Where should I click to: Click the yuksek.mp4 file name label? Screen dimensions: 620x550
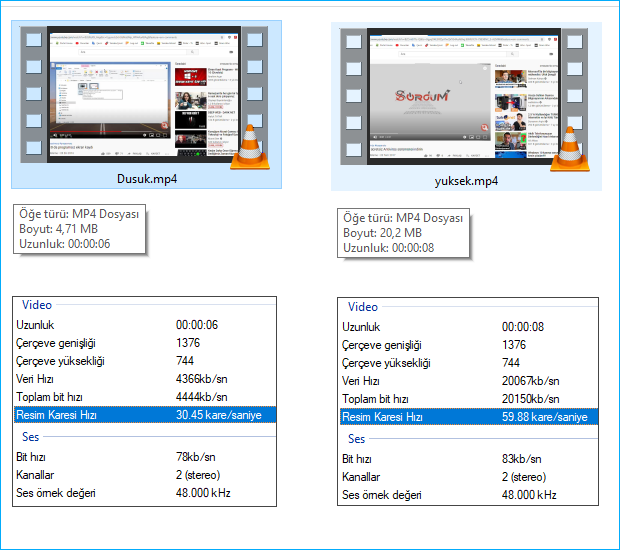[x=466, y=181]
